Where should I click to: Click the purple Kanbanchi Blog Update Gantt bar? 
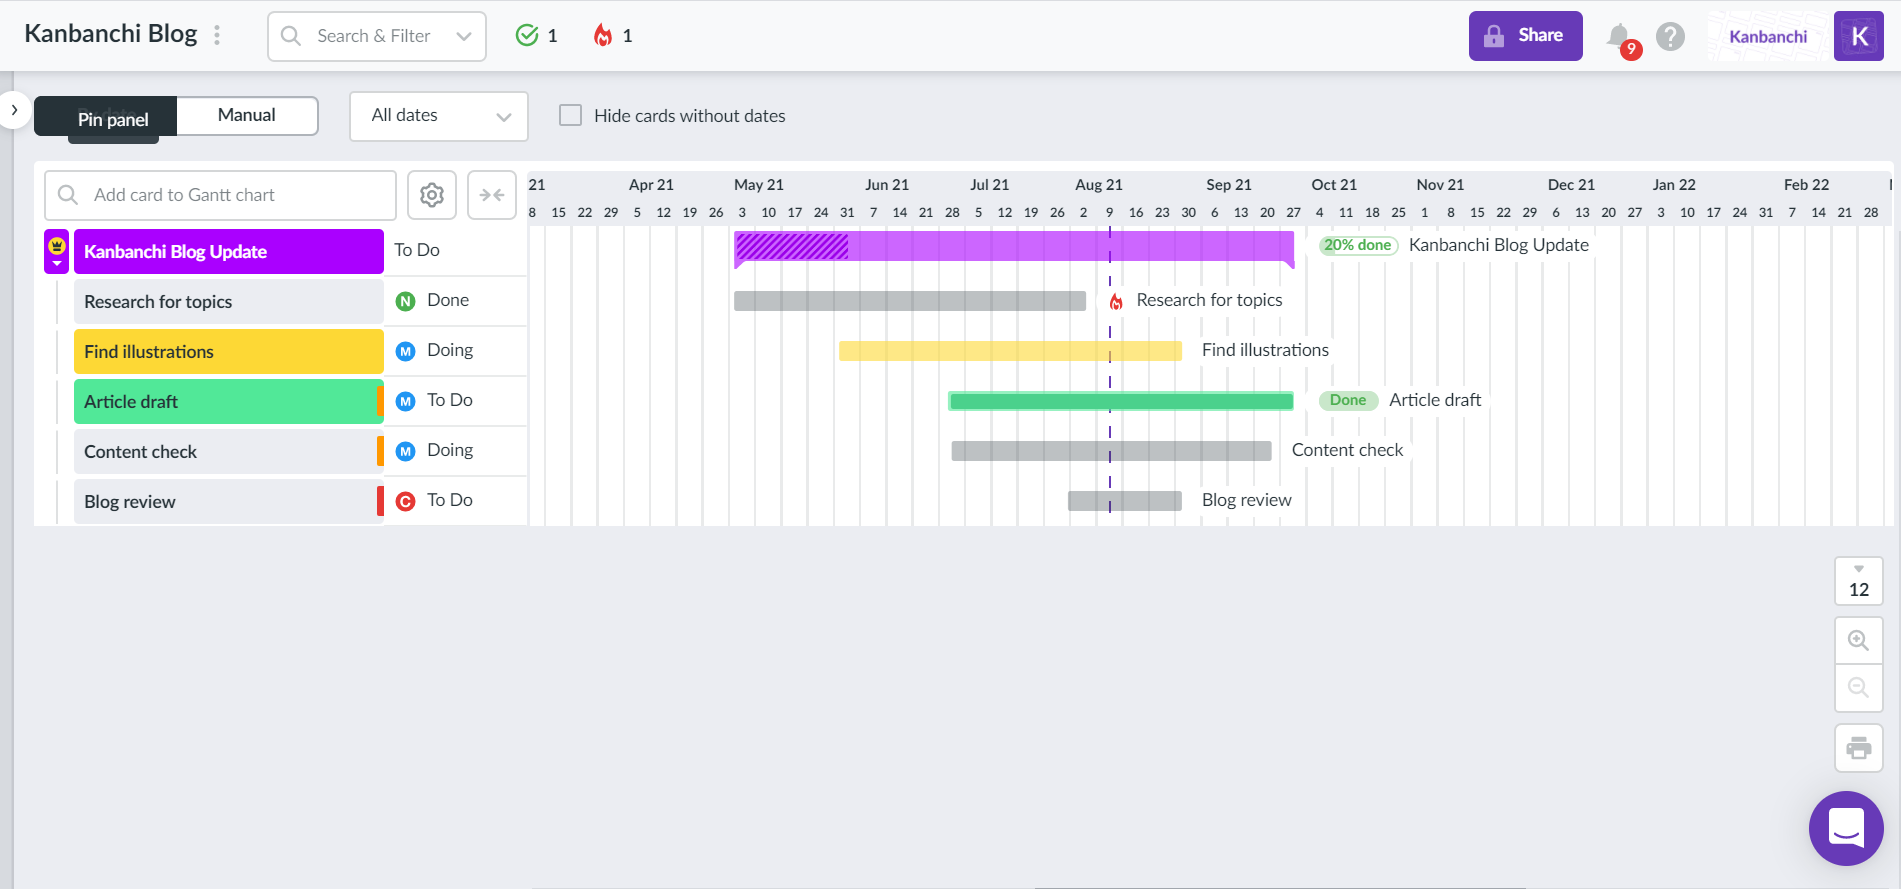(1014, 246)
